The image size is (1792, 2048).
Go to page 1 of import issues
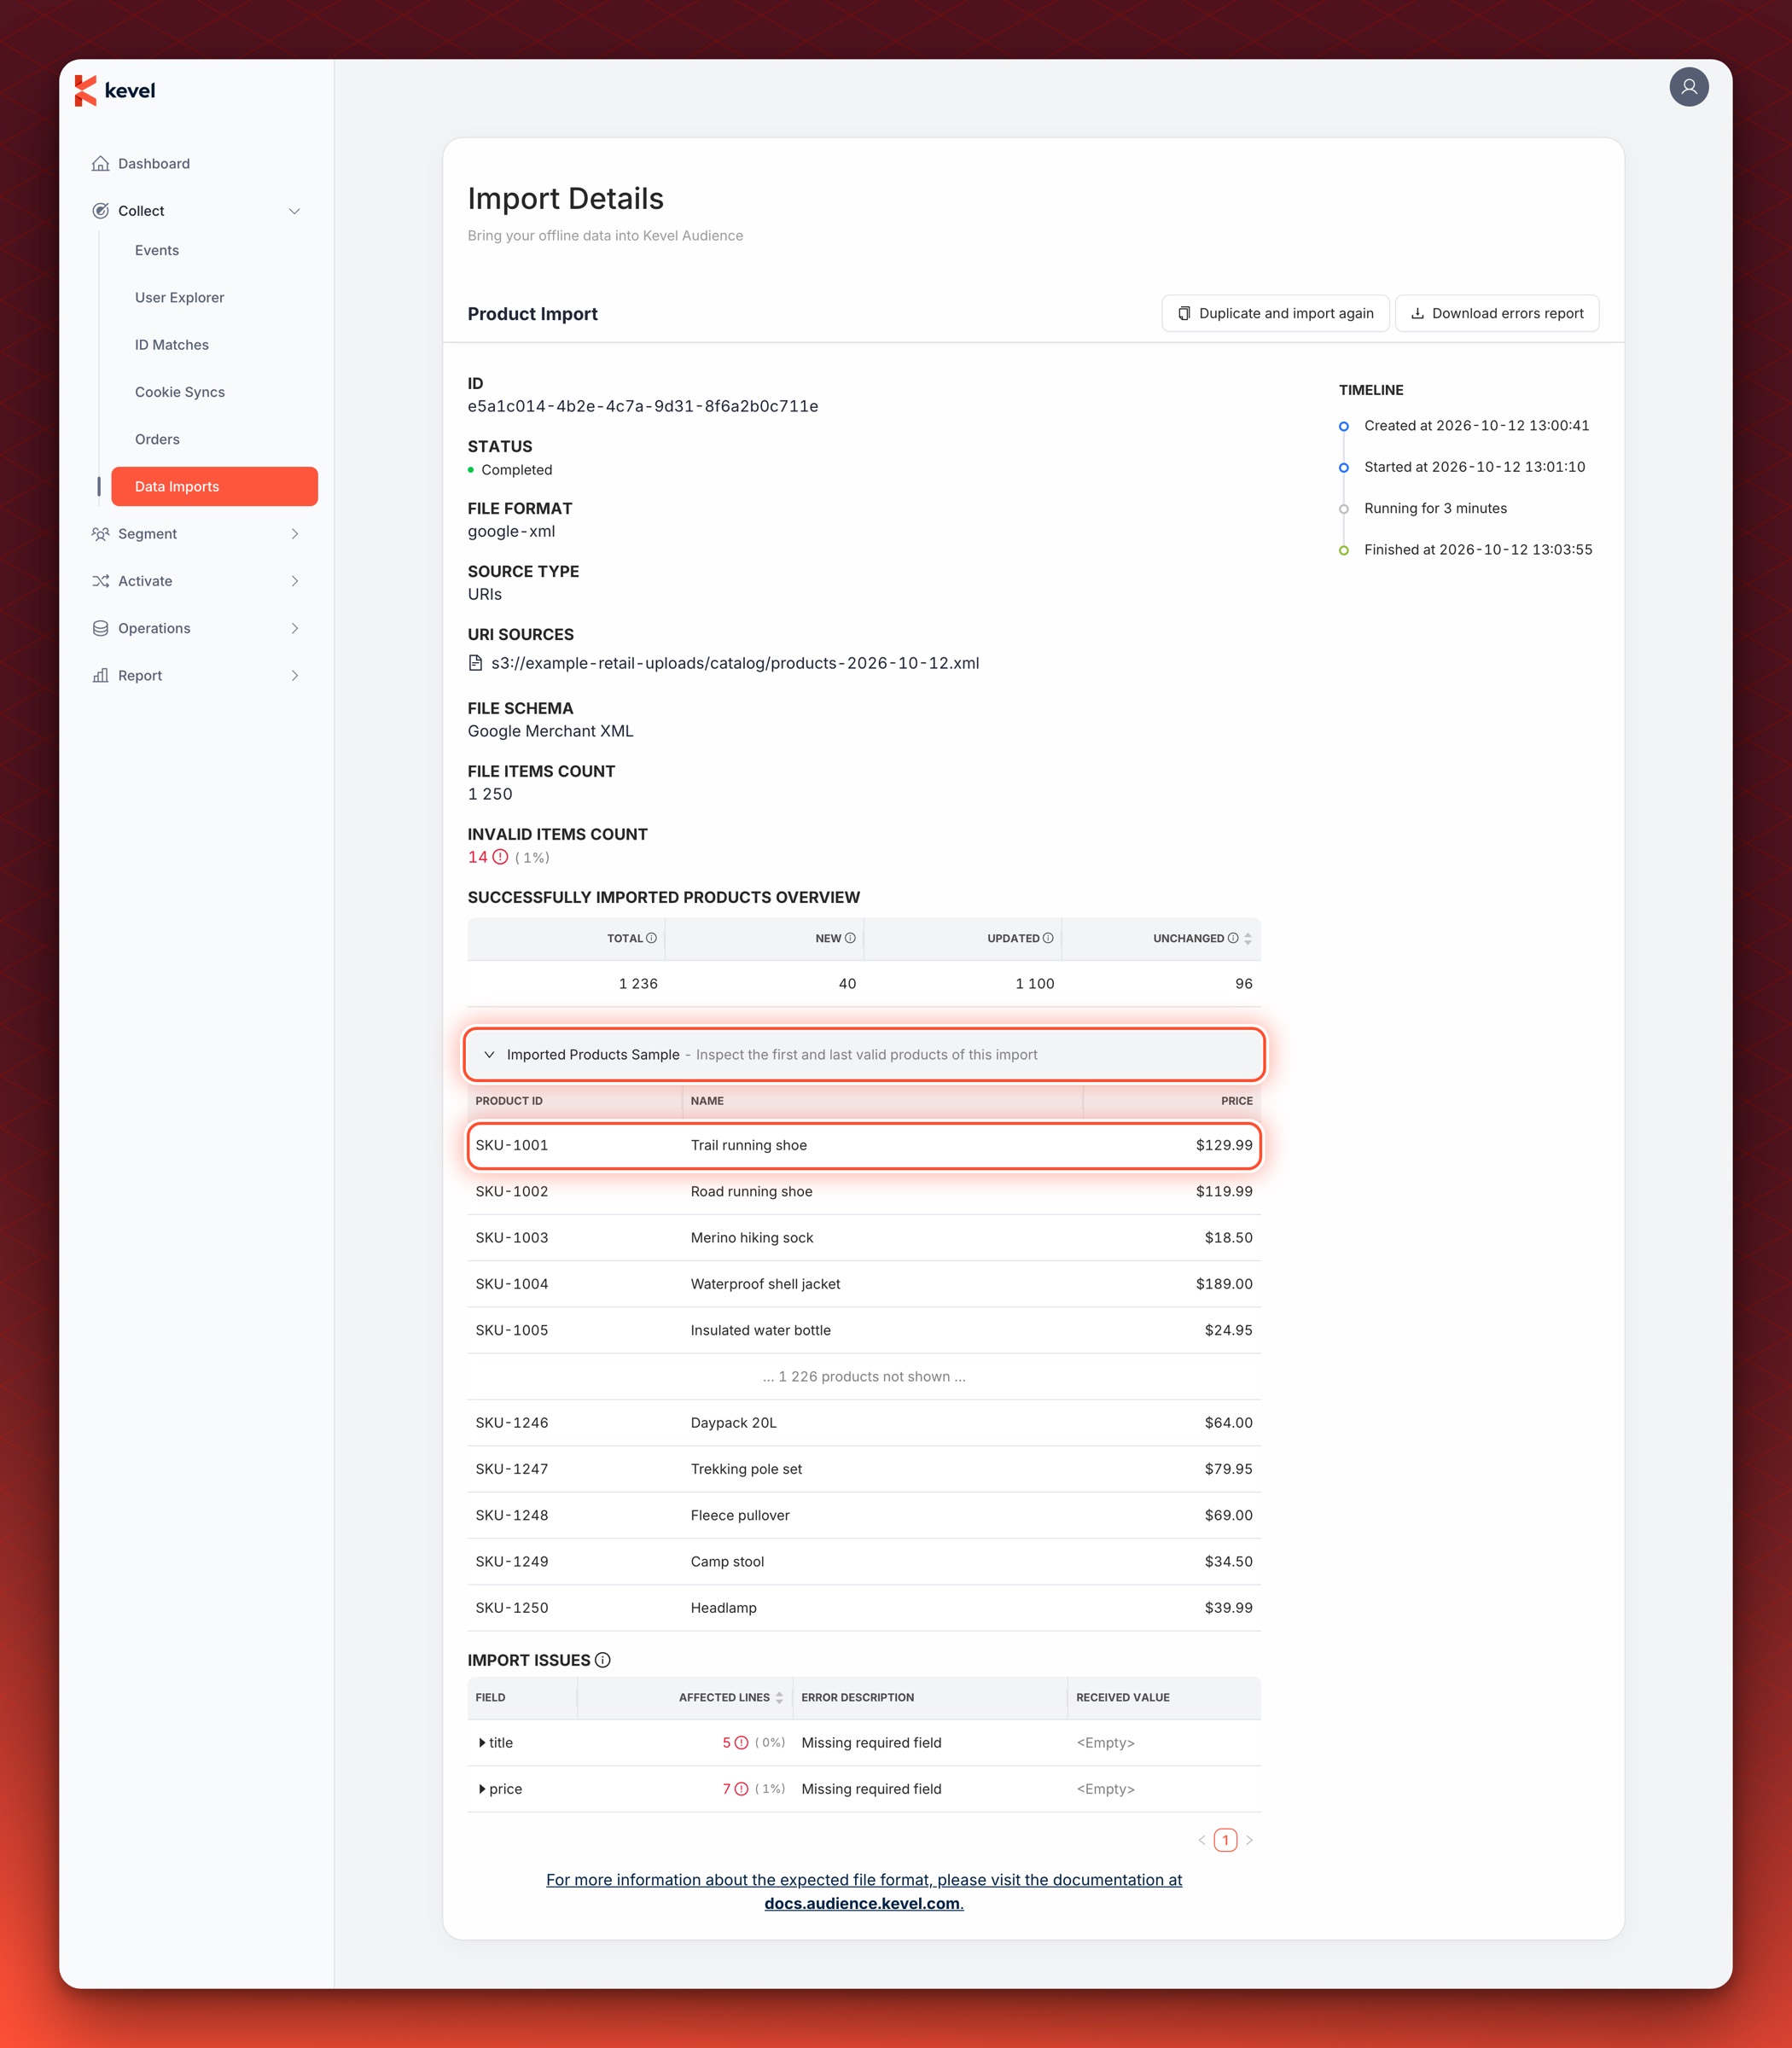pyautogui.click(x=1225, y=1839)
